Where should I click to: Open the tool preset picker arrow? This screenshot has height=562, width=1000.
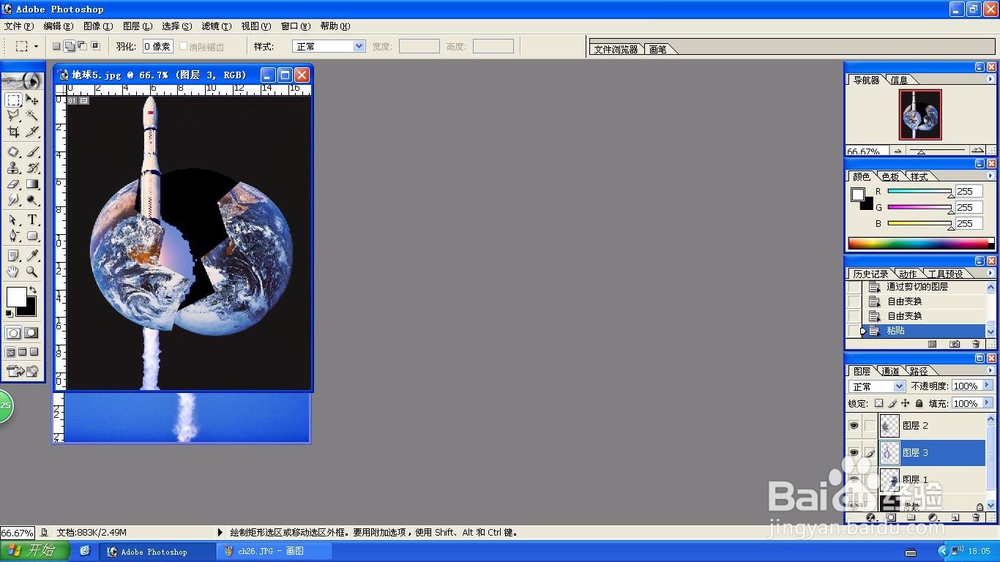tap(36, 46)
